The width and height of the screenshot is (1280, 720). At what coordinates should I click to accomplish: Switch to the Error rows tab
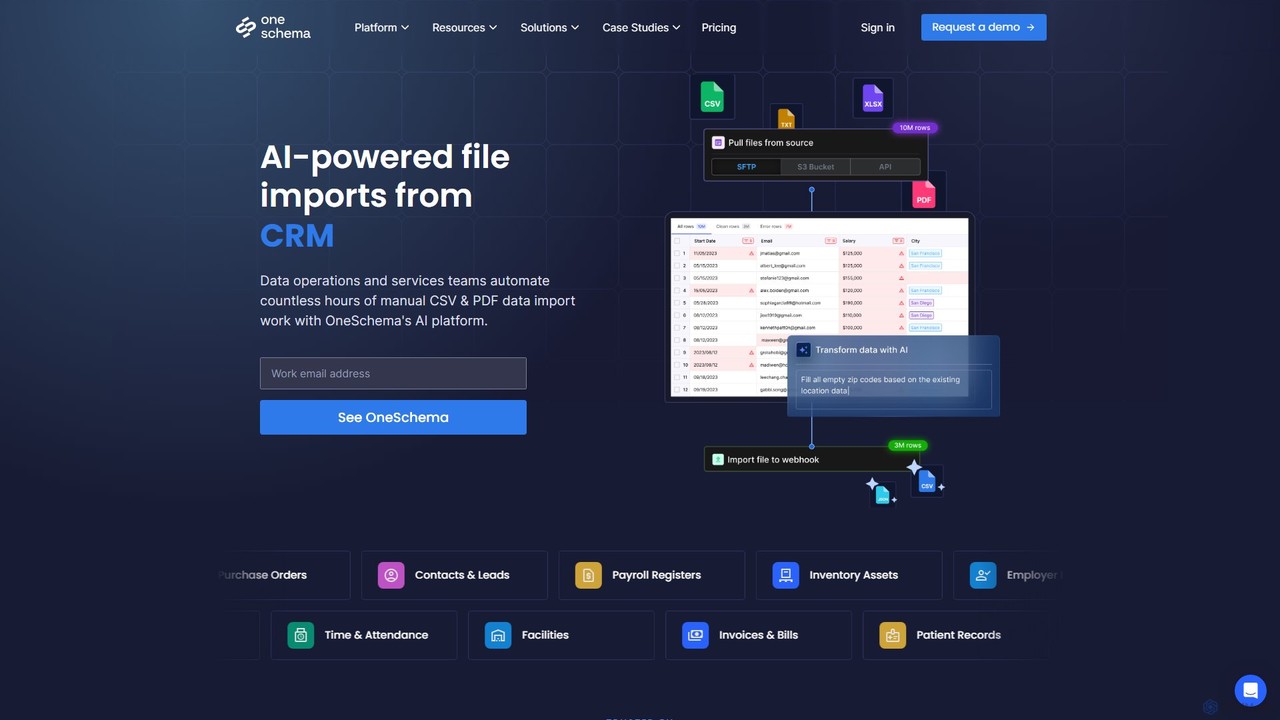[x=776, y=226]
